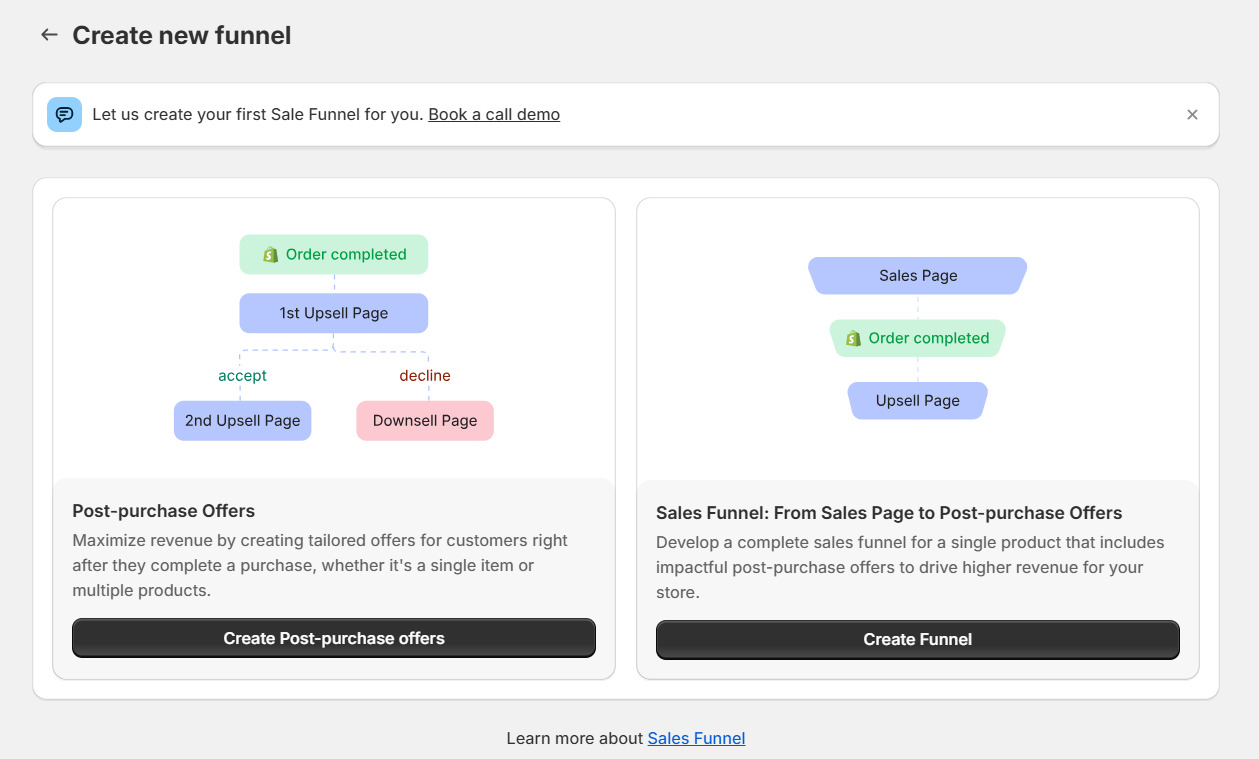Click the shopping bag icon on Order completed
This screenshot has height=759, width=1259.
pyautogui.click(x=268, y=254)
